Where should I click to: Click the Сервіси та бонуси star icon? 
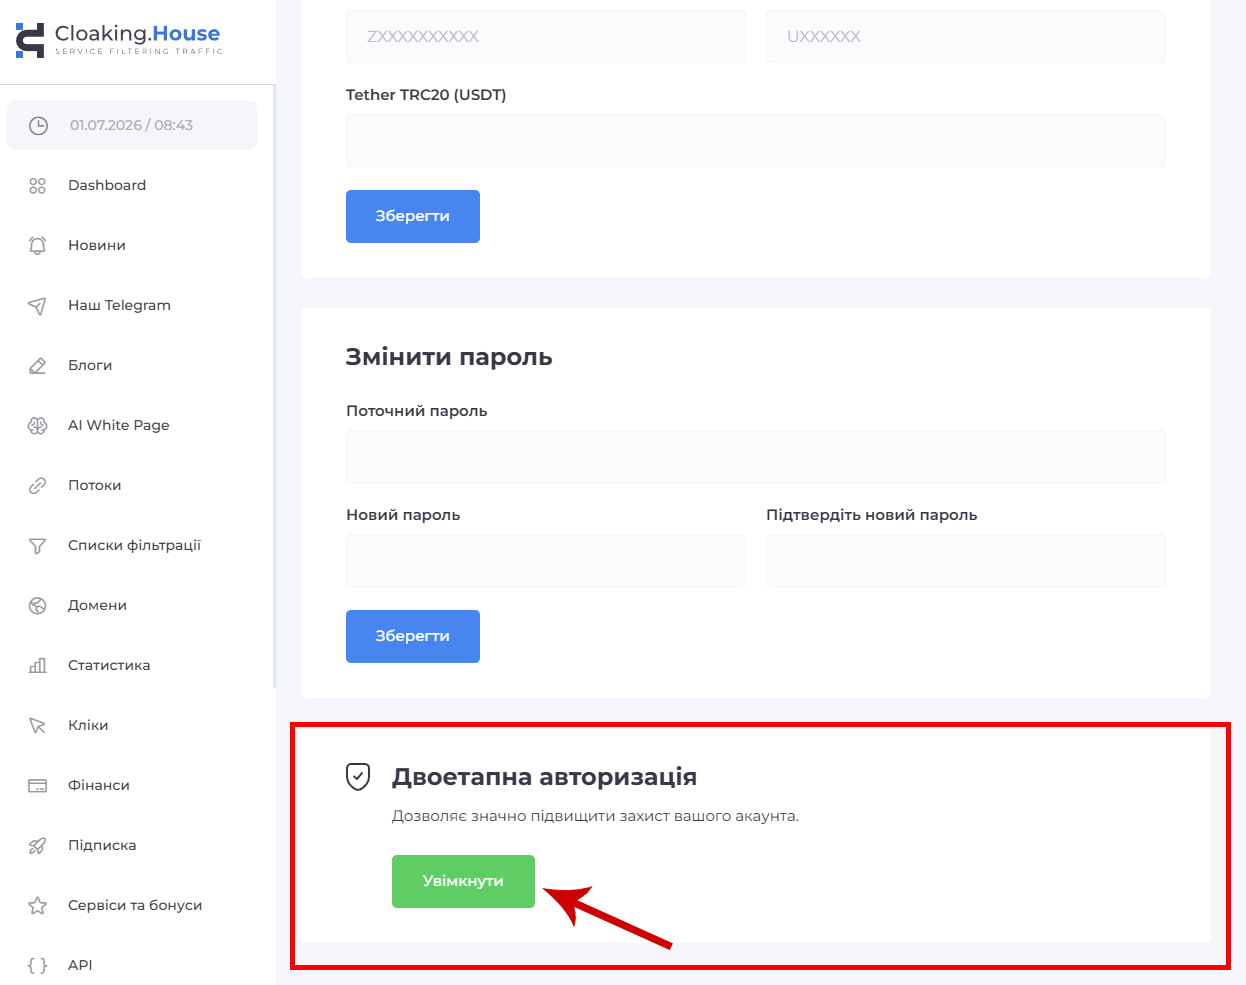(38, 905)
